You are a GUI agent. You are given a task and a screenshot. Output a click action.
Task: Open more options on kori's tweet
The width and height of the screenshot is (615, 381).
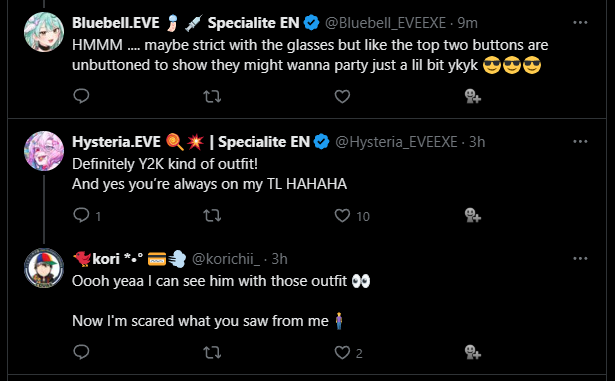(580, 258)
